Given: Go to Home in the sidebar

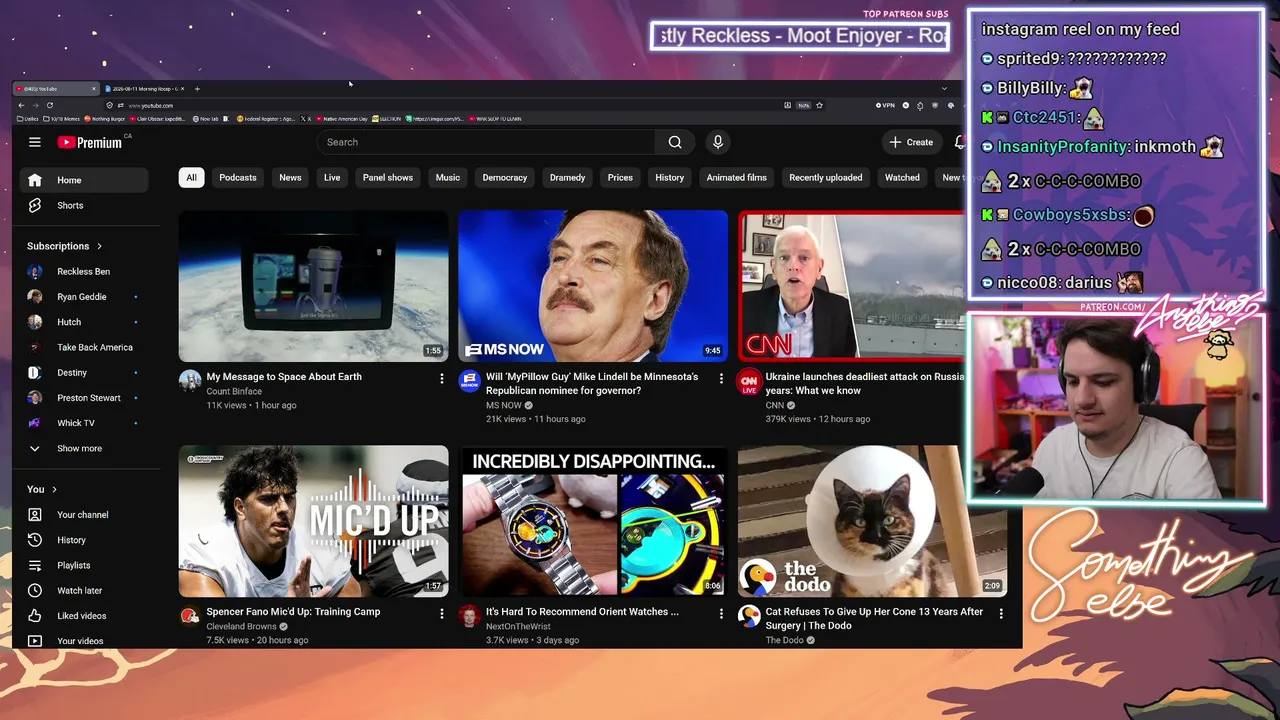Looking at the screenshot, I should pos(83,180).
